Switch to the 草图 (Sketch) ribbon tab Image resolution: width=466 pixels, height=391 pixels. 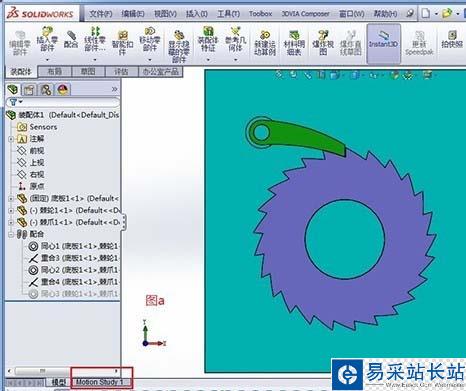88,72
